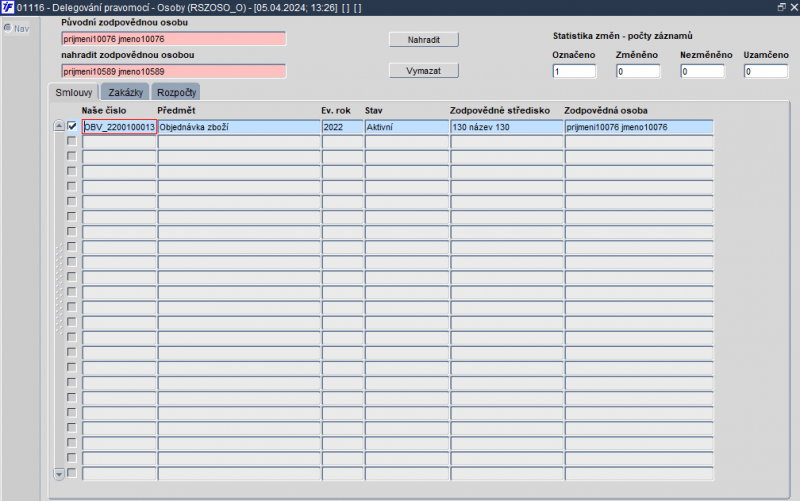The height and width of the screenshot is (501, 800).
Task: Select the OBV_2200100013 number cell
Action: tap(119, 127)
